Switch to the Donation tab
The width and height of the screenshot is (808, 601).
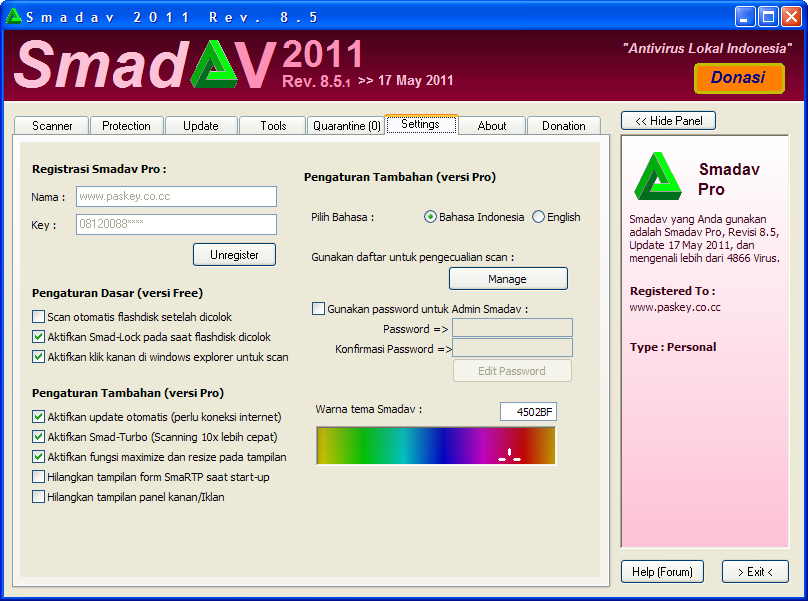[x=563, y=126]
